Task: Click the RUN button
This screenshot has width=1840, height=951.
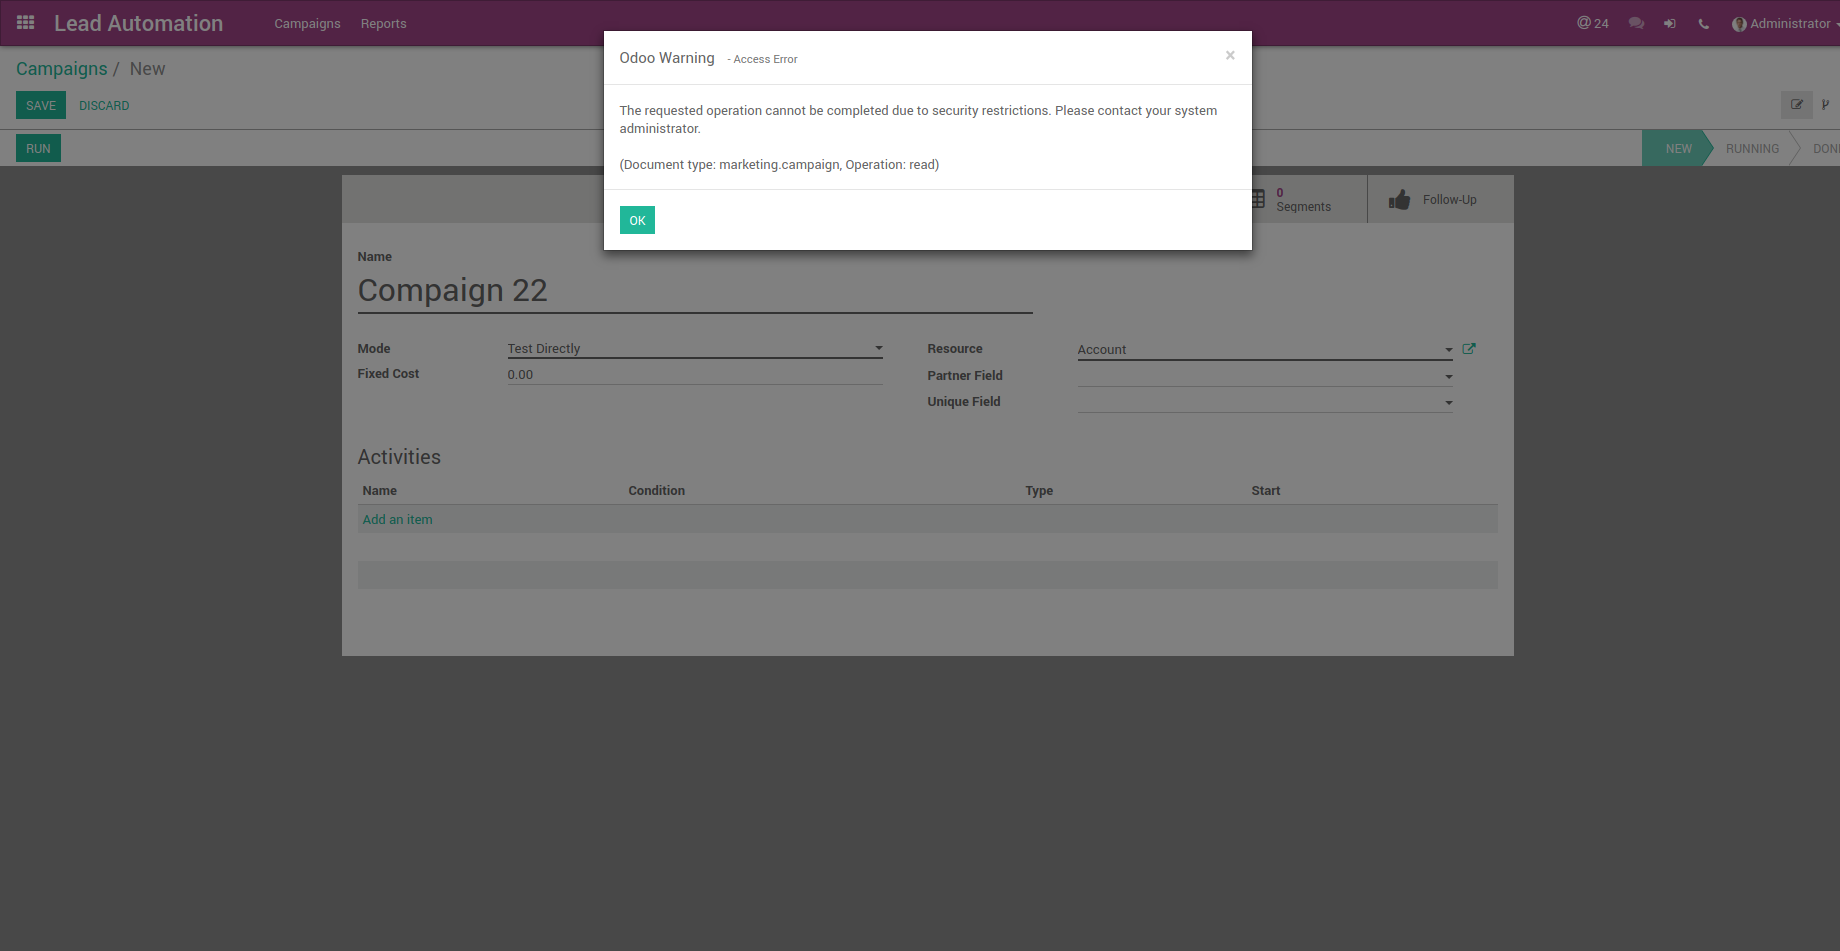Action: (38, 148)
